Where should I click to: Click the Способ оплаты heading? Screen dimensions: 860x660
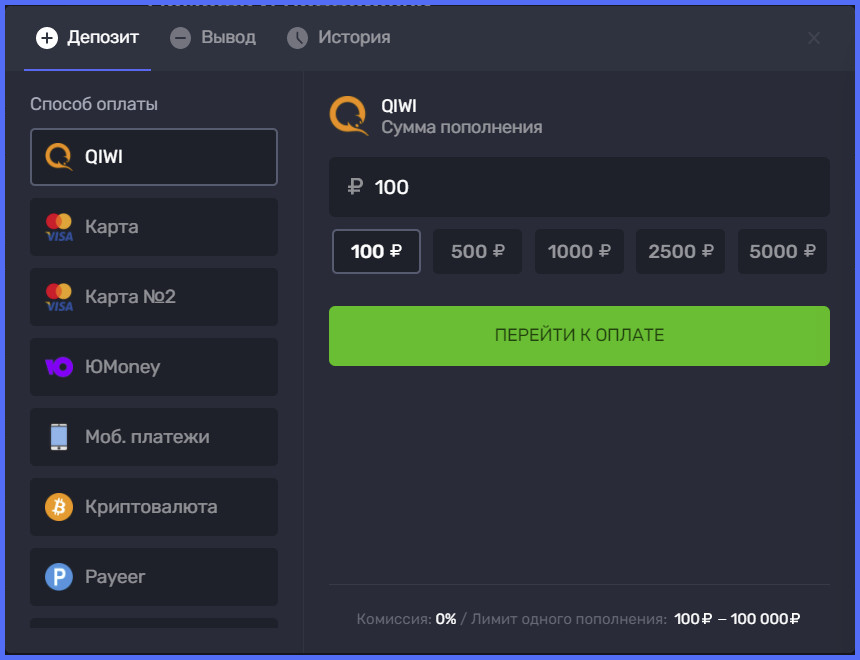tap(94, 104)
